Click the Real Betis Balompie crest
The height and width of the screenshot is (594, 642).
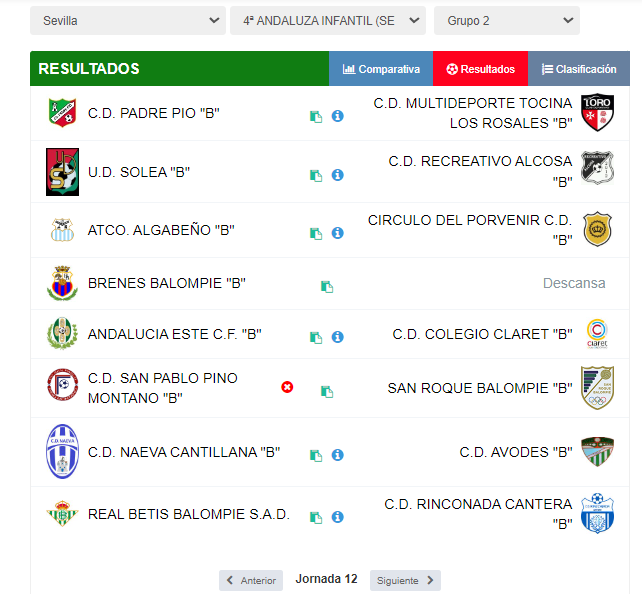(62, 513)
